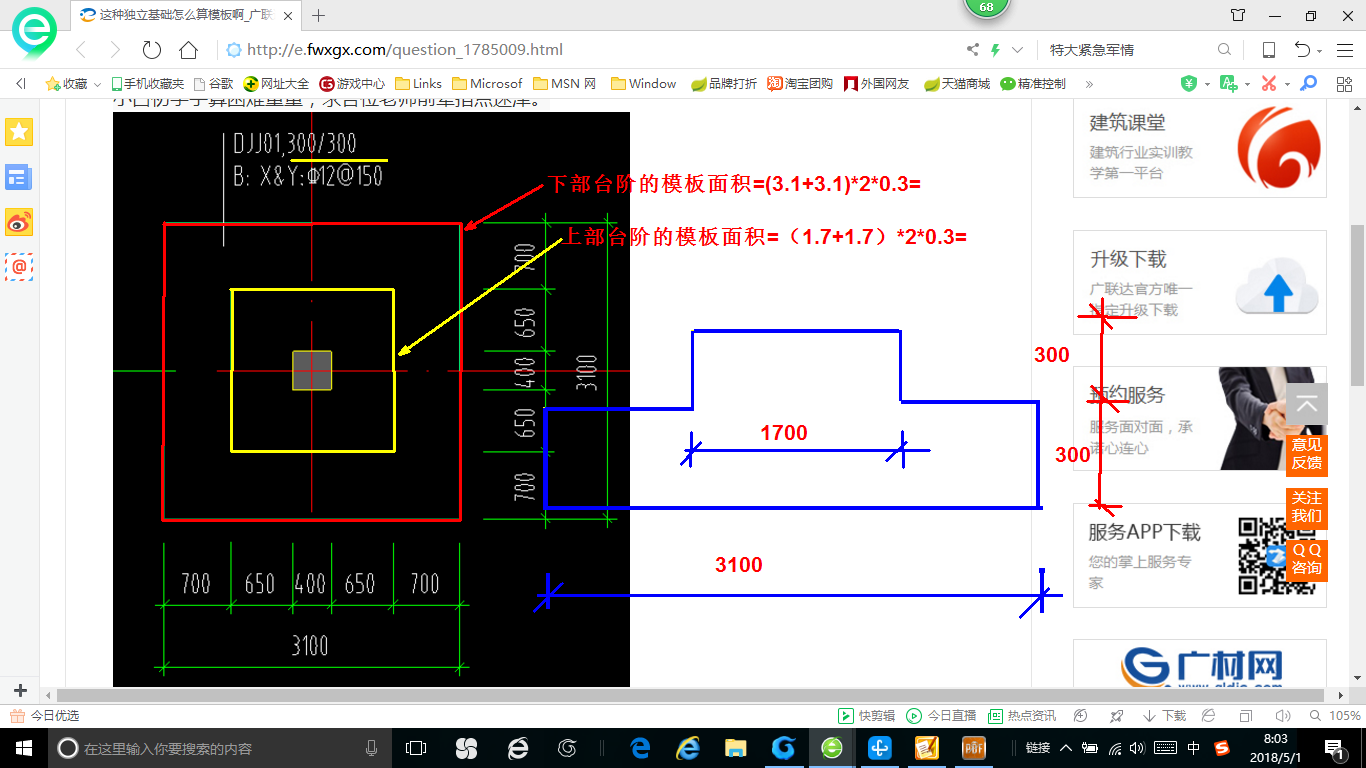This screenshot has height=768, width=1366.
Task: Open the 收藏 favorites dropdown
Action: (x=73, y=84)
